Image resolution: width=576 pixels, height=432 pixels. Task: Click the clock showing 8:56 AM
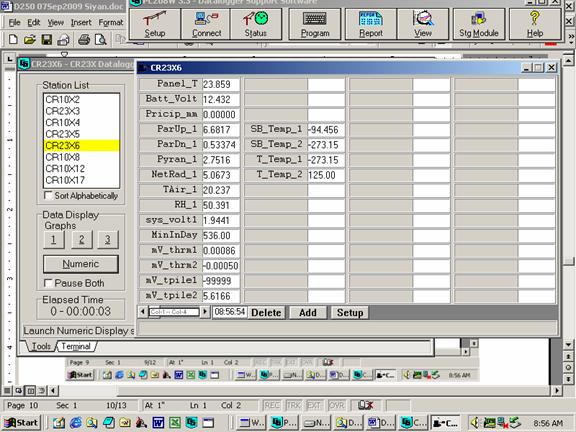pyautogui.click(x=548, y=423)
